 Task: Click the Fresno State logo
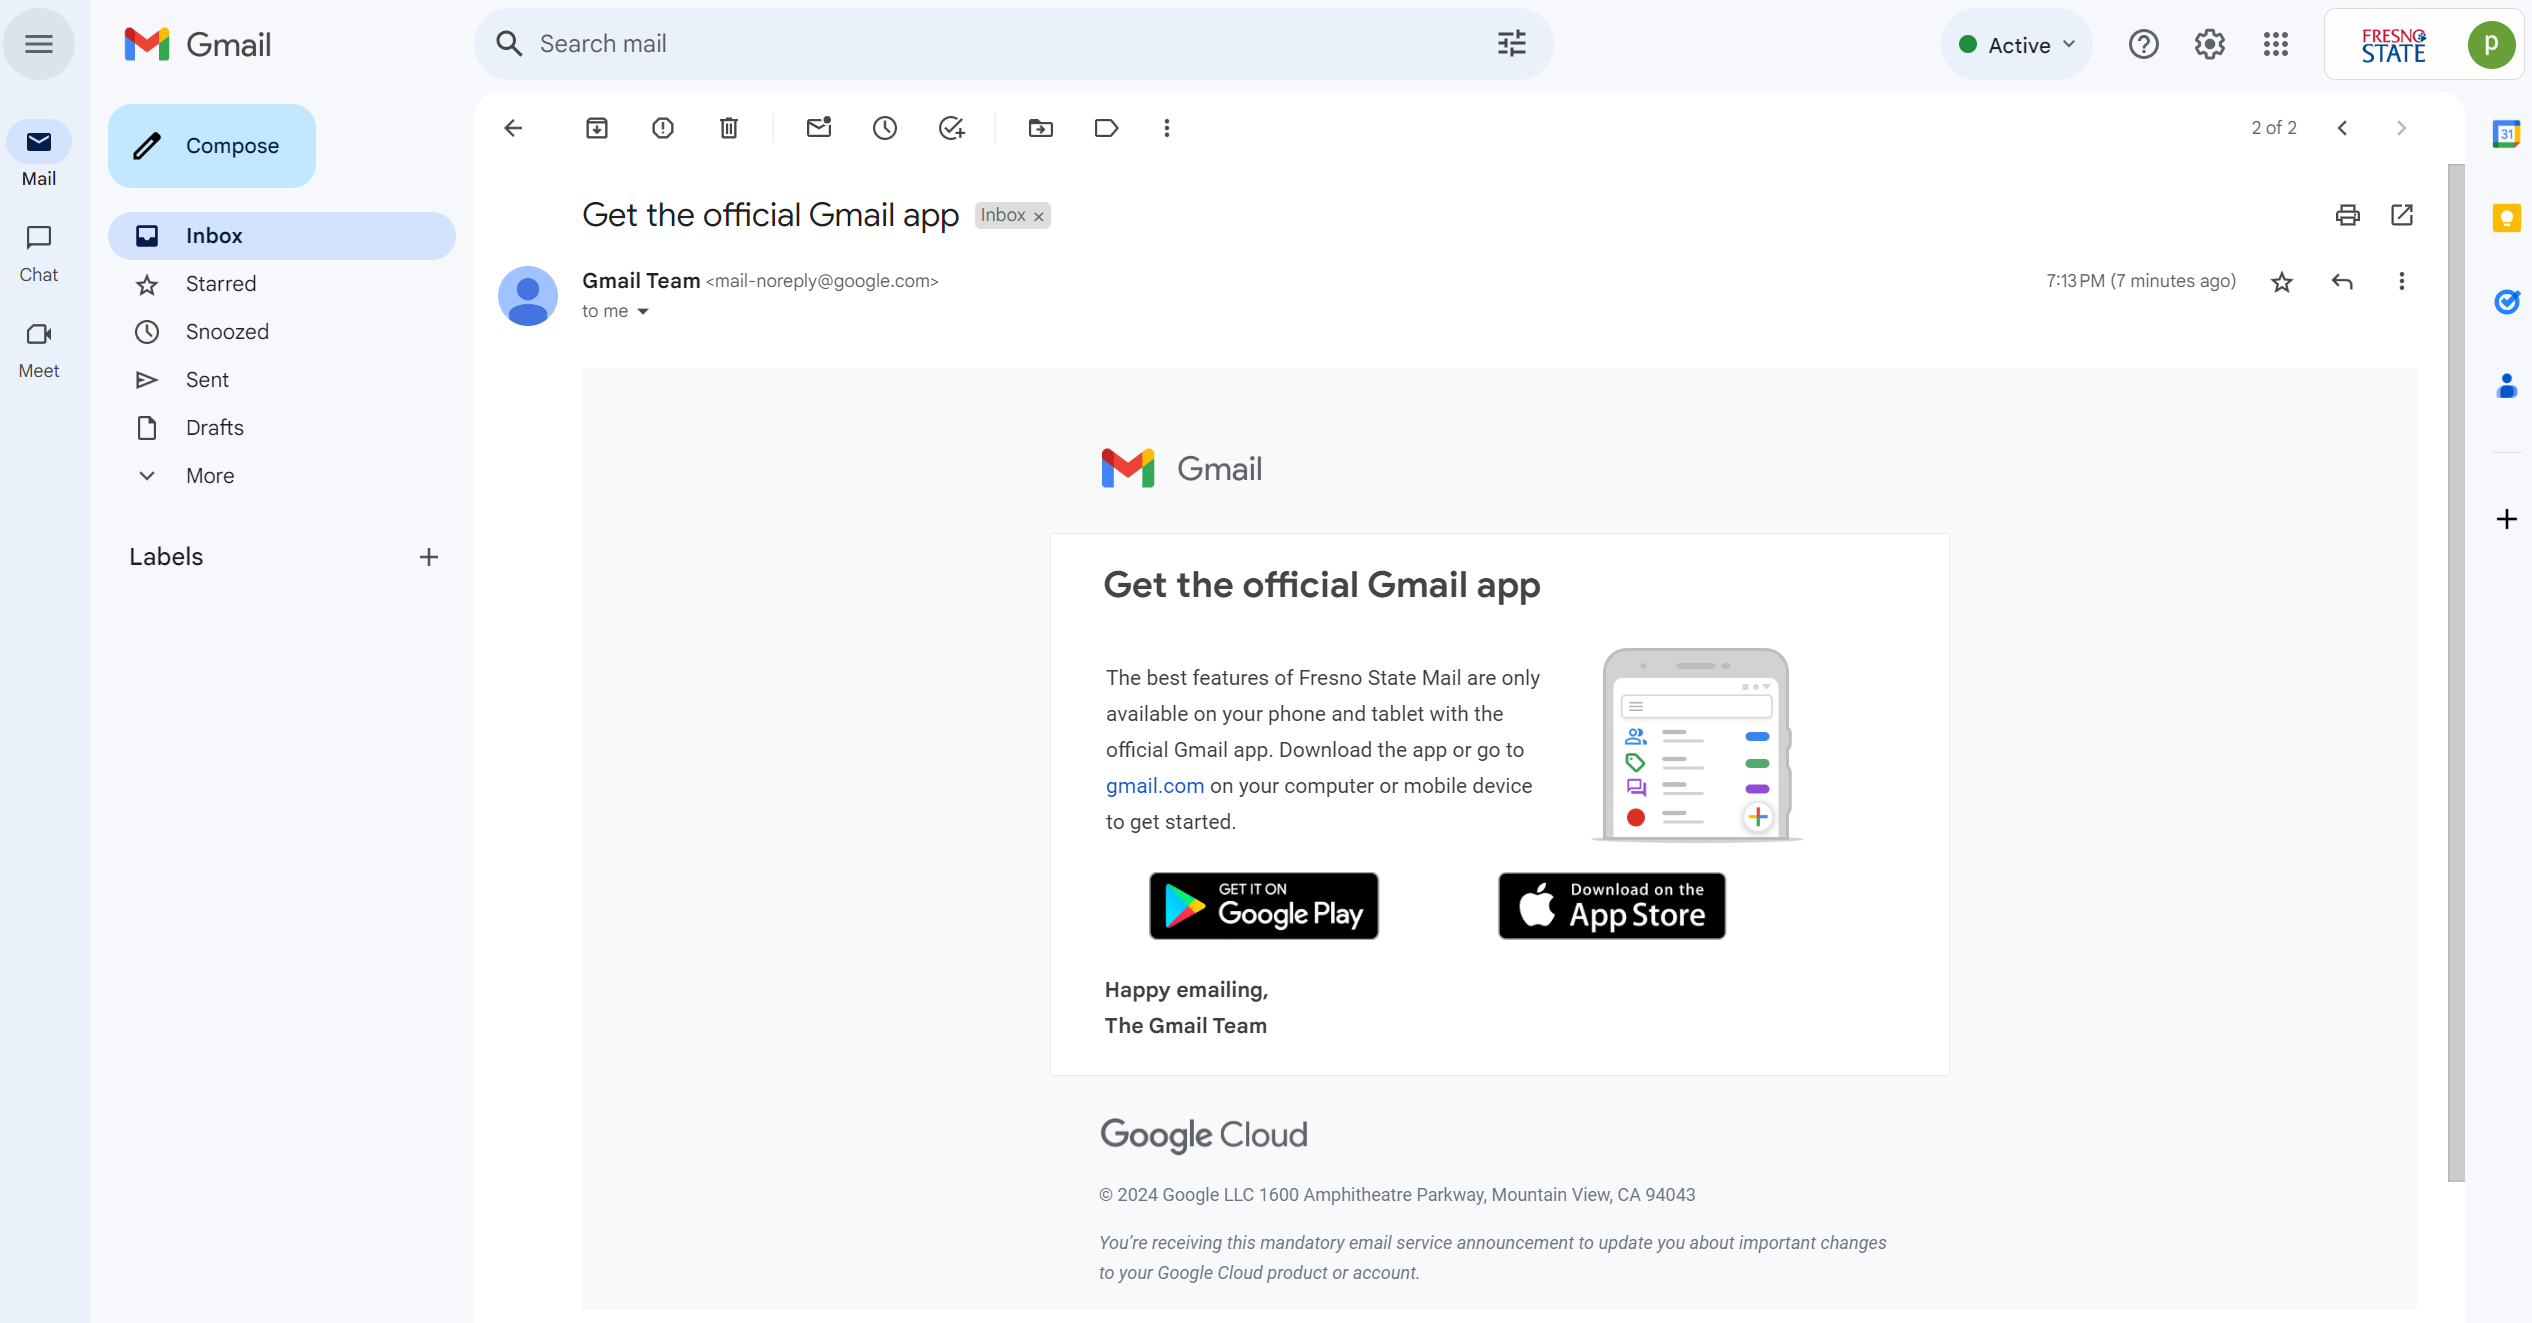[x=2394, y=45]
